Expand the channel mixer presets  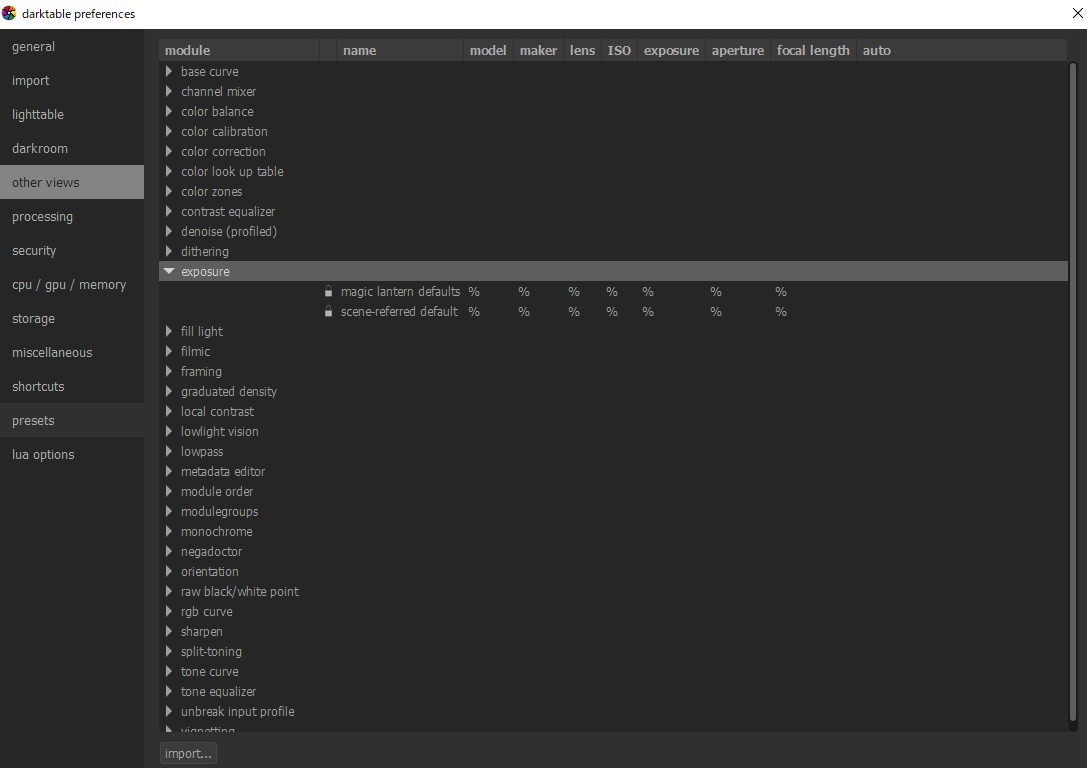(168, 91)
